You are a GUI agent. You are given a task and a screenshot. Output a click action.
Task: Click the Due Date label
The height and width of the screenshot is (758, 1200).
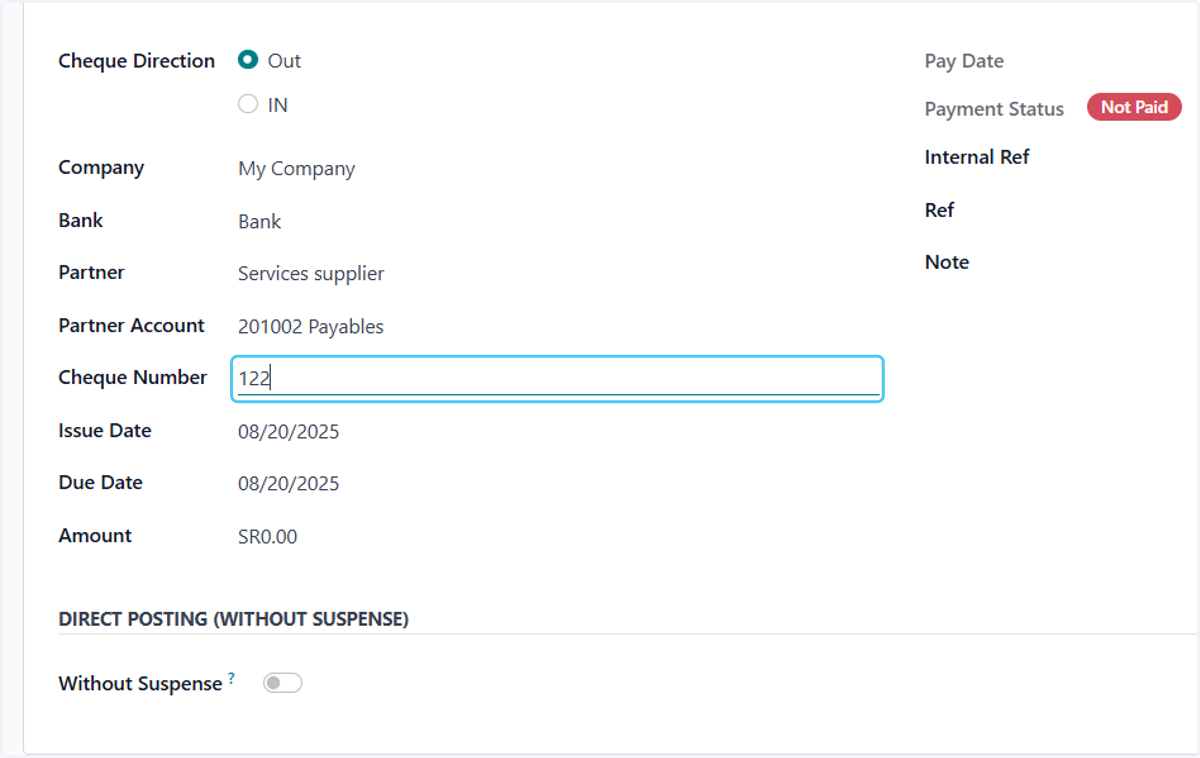tap(100, 482)
